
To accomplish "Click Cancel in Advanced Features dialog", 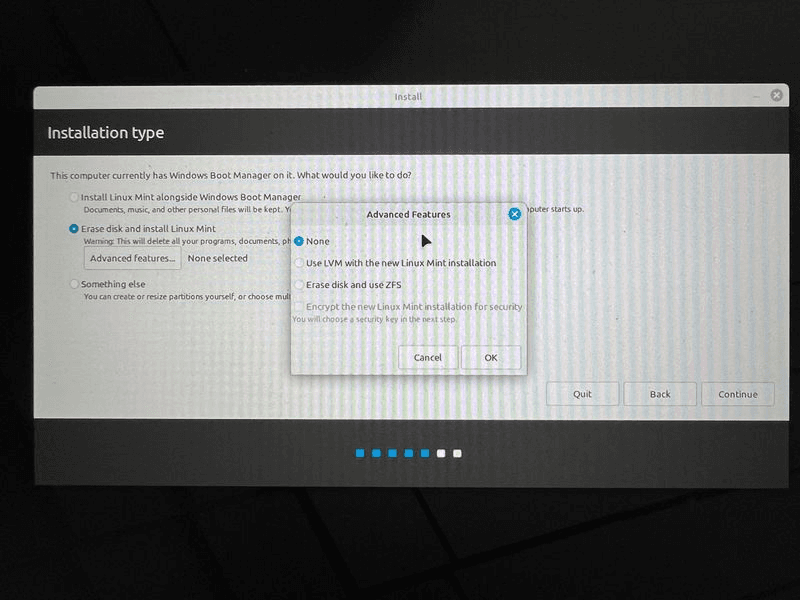I will 428,357.
